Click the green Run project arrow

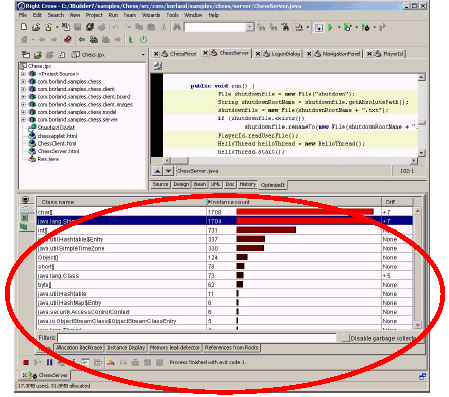click(330, 27)
